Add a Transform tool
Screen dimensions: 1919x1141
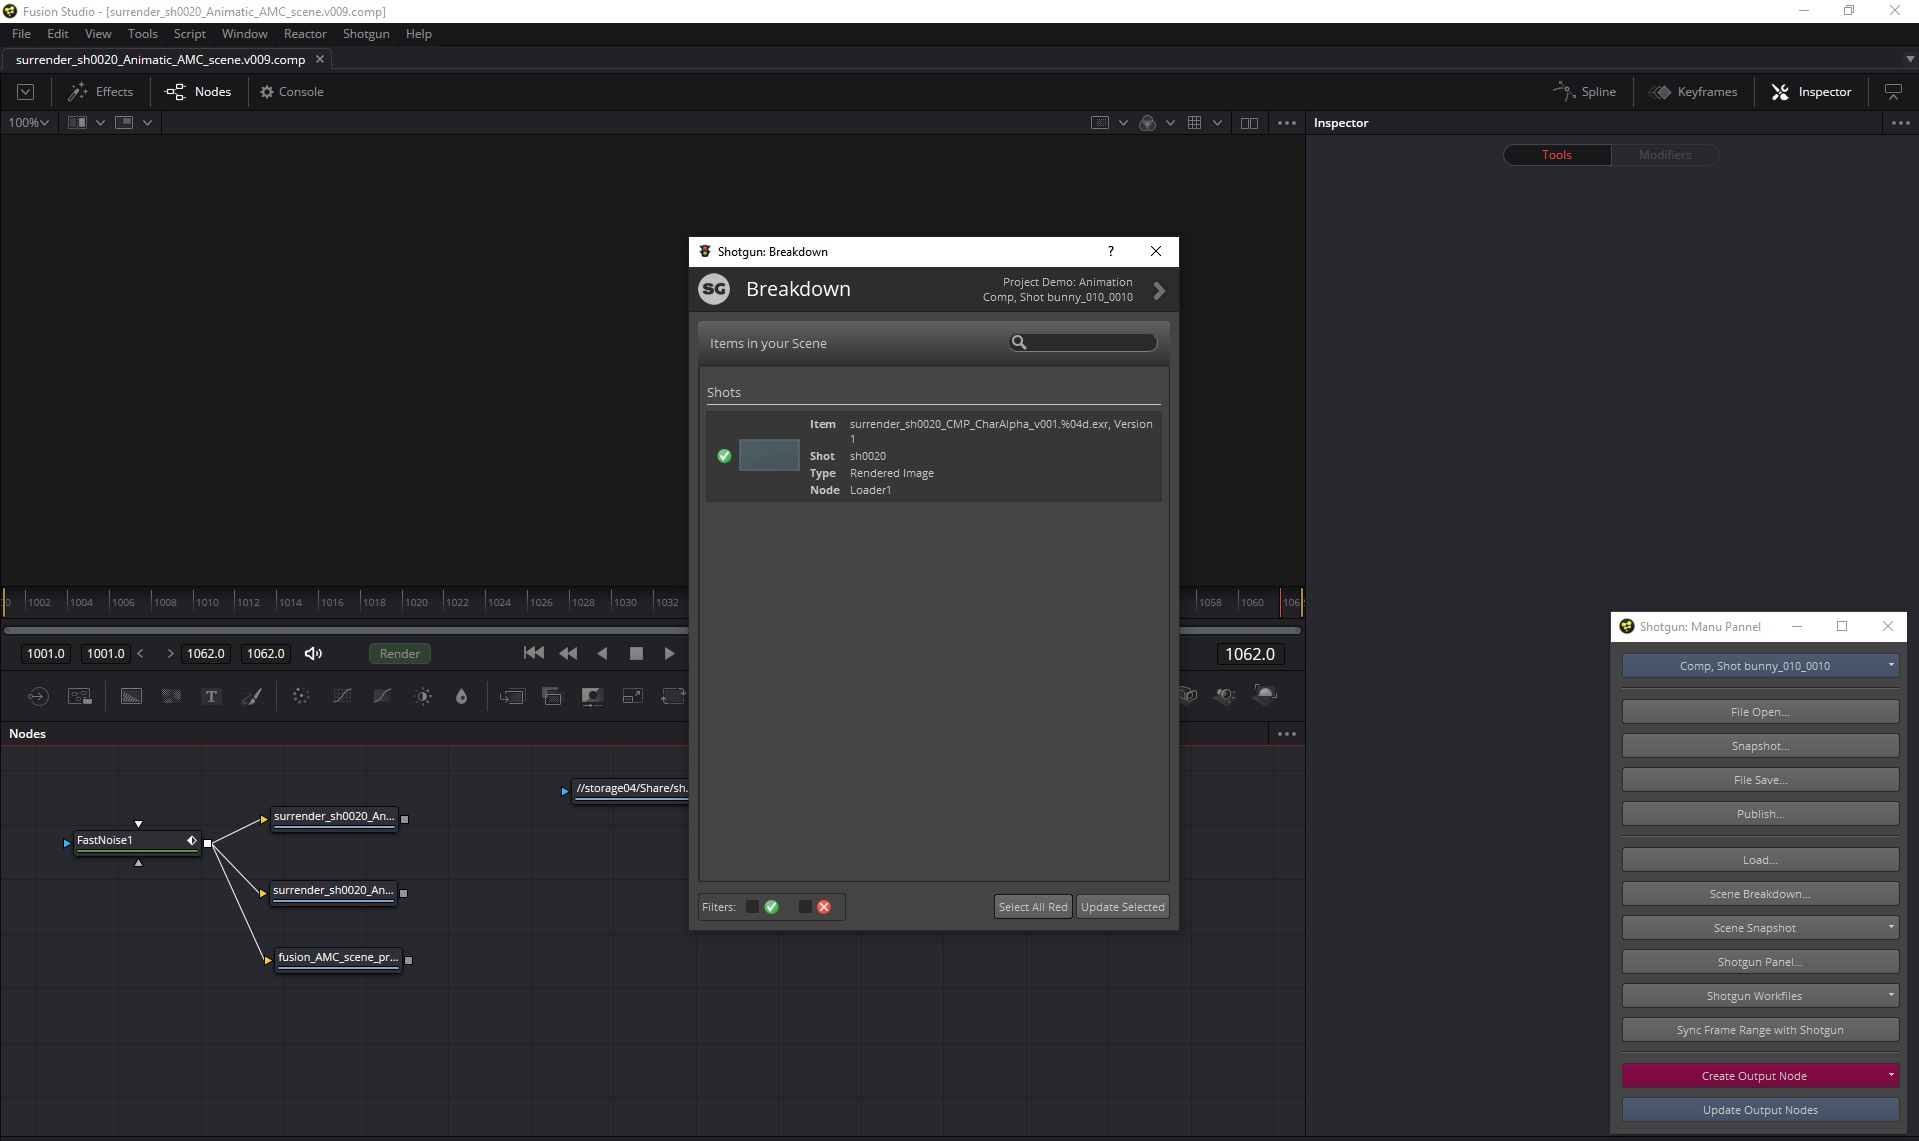[673, 696]
